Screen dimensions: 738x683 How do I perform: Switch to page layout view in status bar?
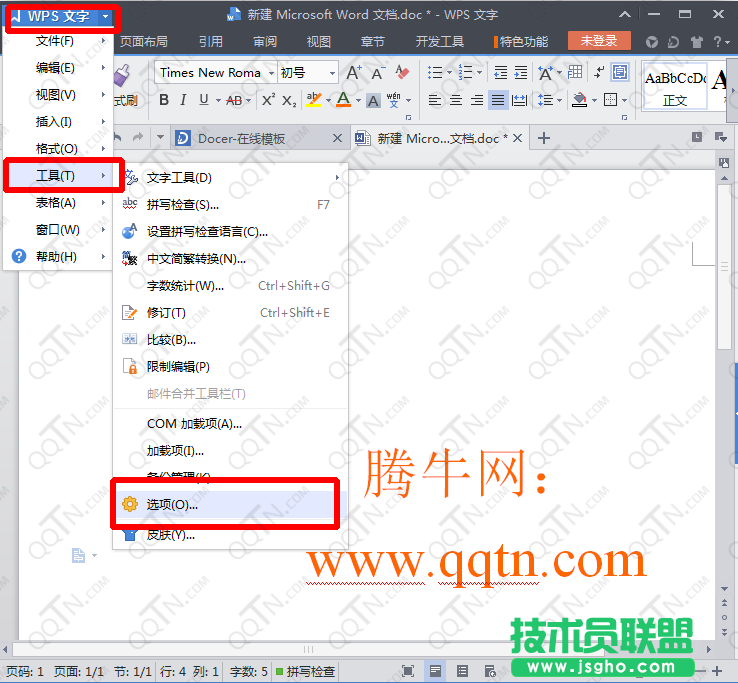click(x=435, y=671)
